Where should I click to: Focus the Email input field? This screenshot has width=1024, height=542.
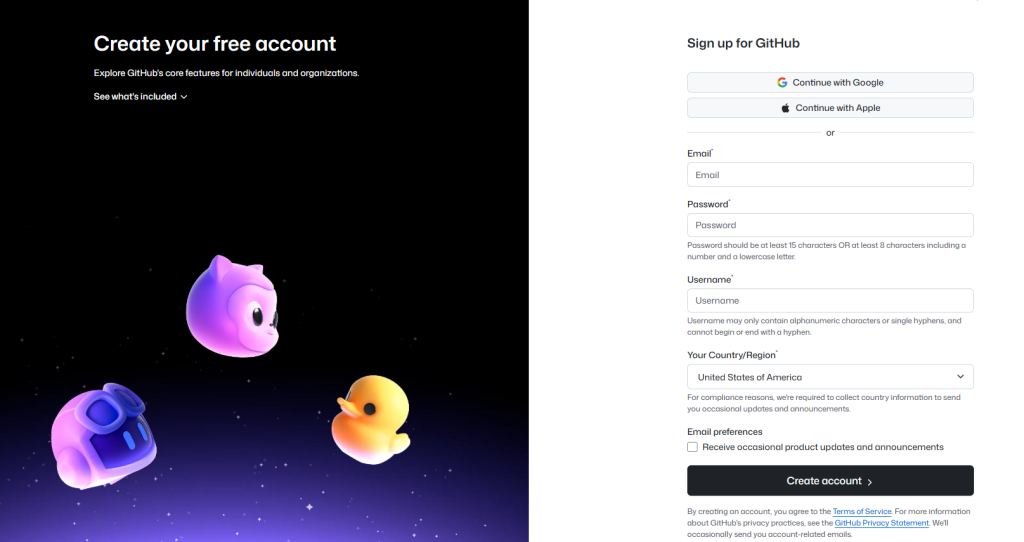coord(830,175)
